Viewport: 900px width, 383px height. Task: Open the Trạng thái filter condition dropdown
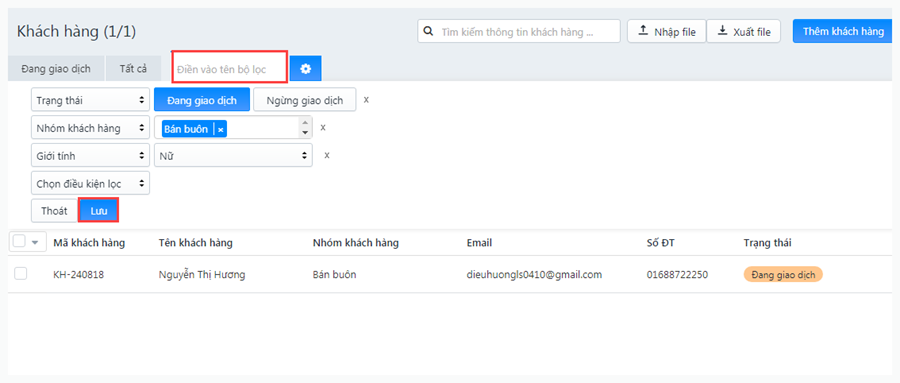tap(91, 100)
